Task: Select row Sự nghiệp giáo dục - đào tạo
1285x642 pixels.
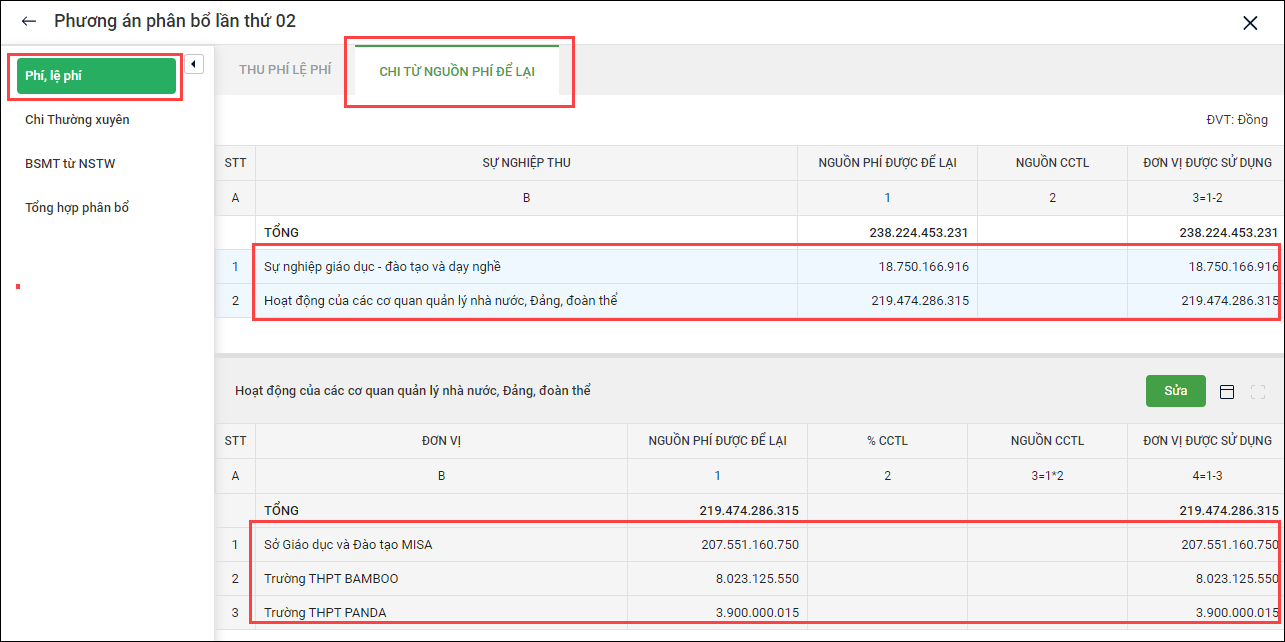Action: (382, 267)
